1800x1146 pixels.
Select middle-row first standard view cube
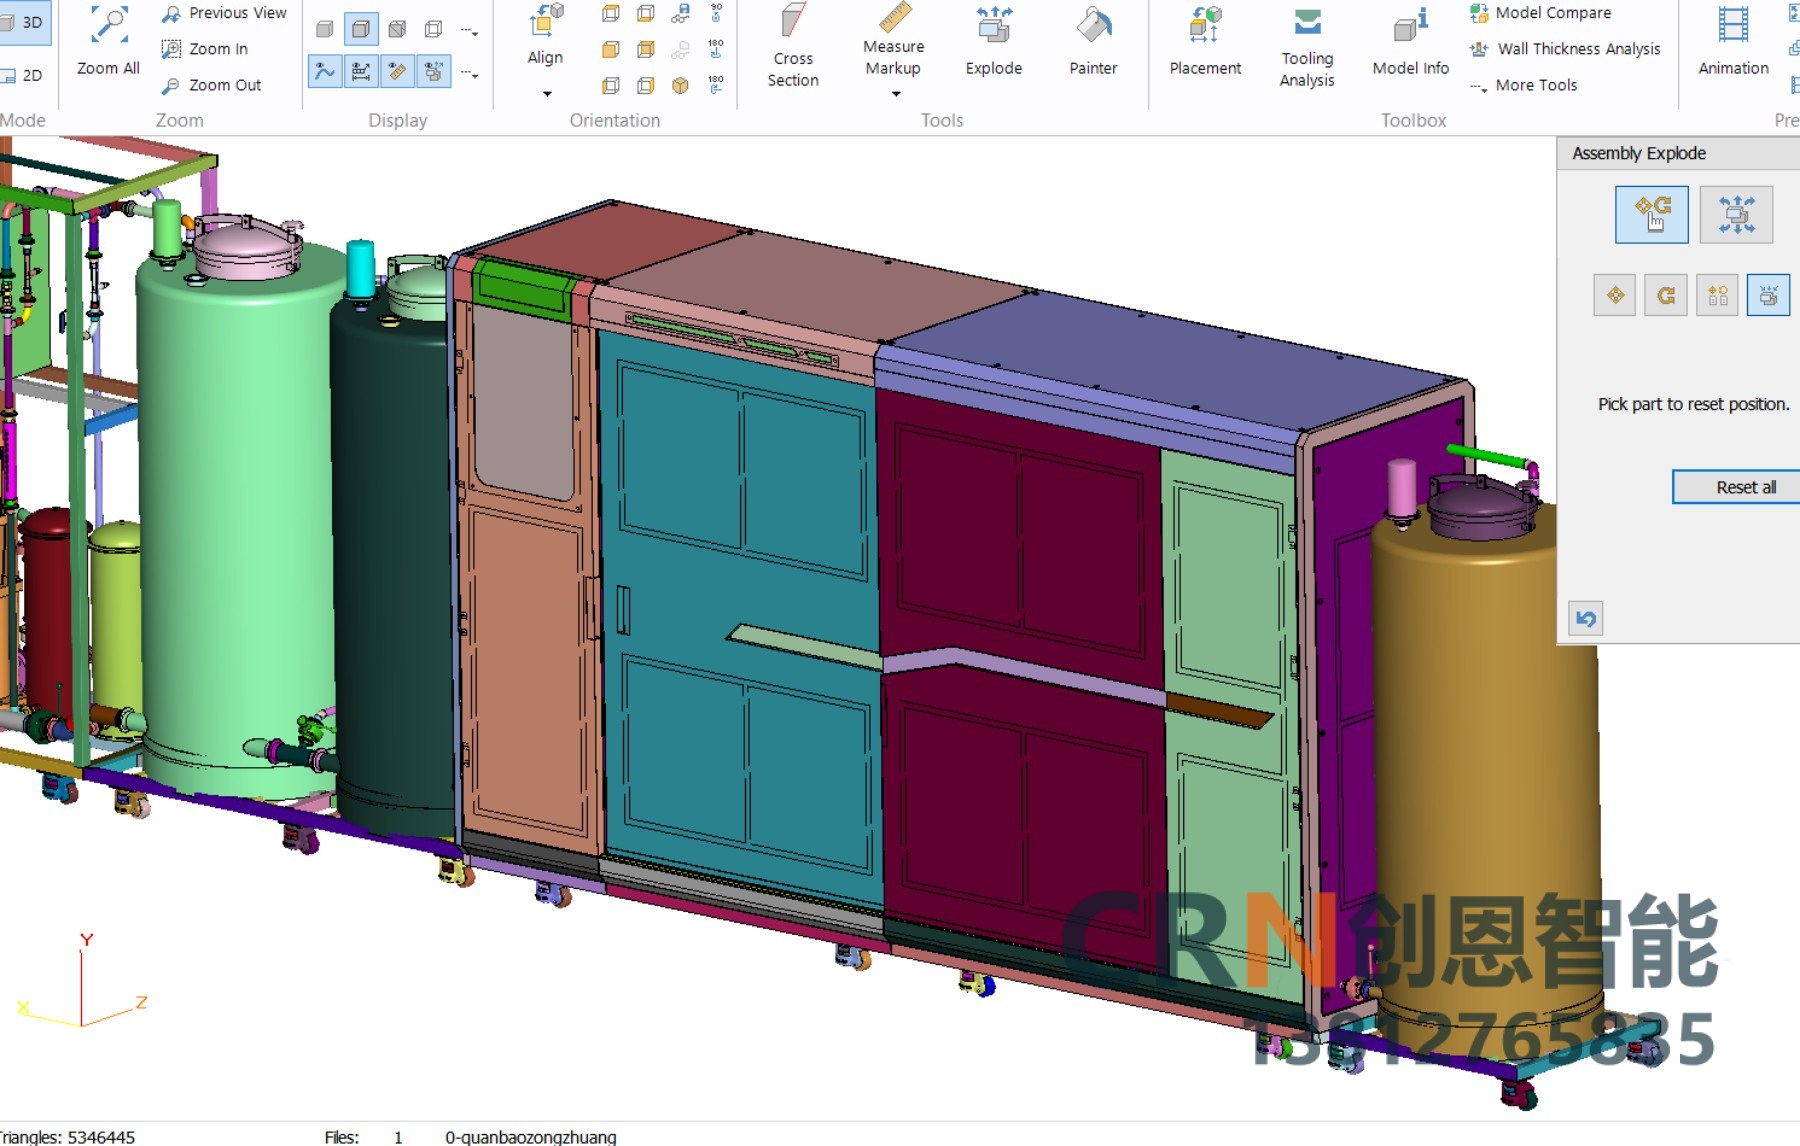pos(610,49)
